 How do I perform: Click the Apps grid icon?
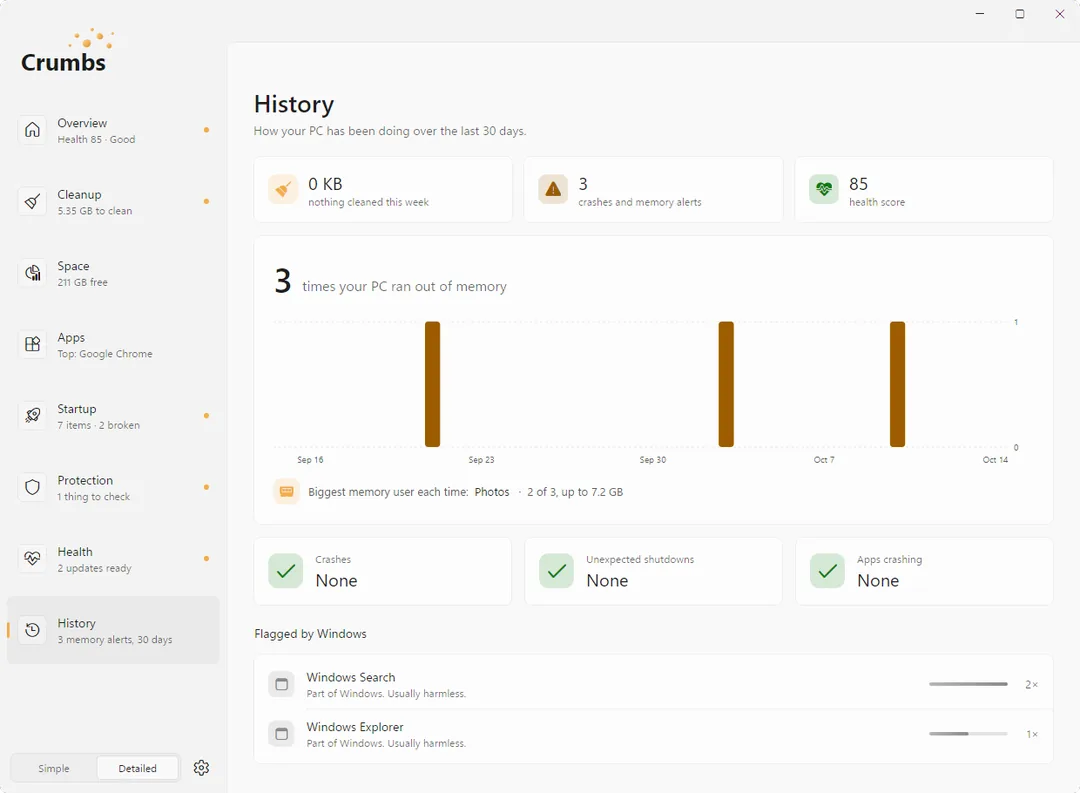point(32,344)
